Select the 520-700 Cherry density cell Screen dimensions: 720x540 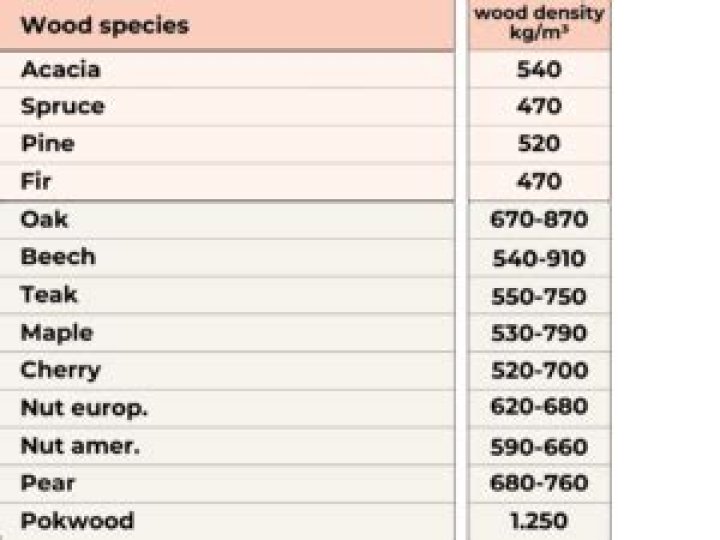click(539, 370)
